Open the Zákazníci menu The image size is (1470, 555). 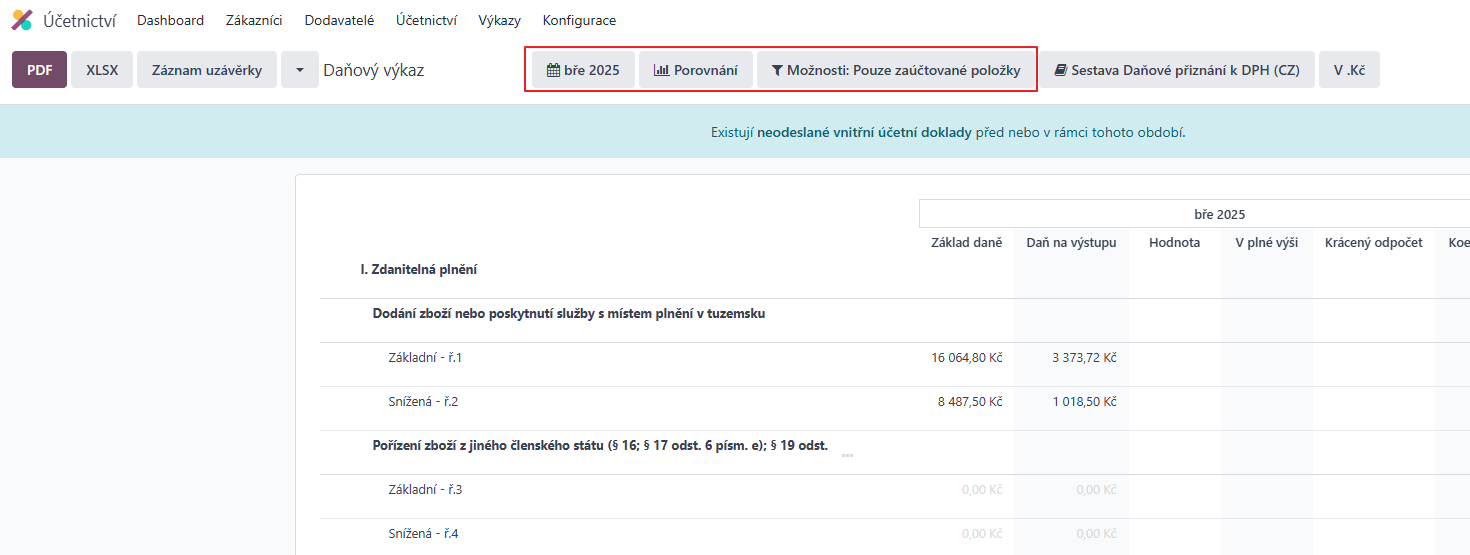click(254, 20)
